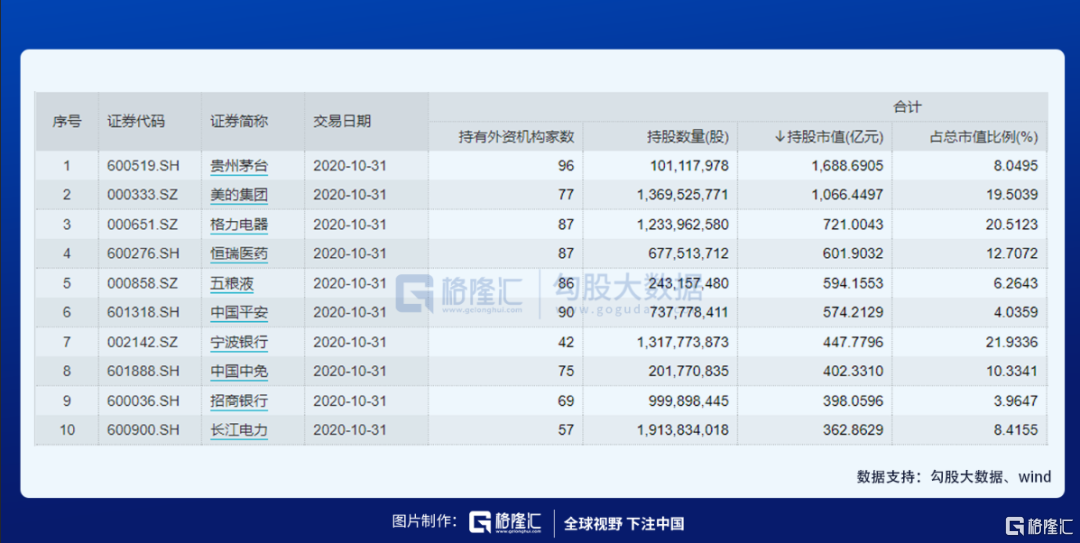
Task: Select the code cell 000333.SZ
Action: (x=143, y=195)
